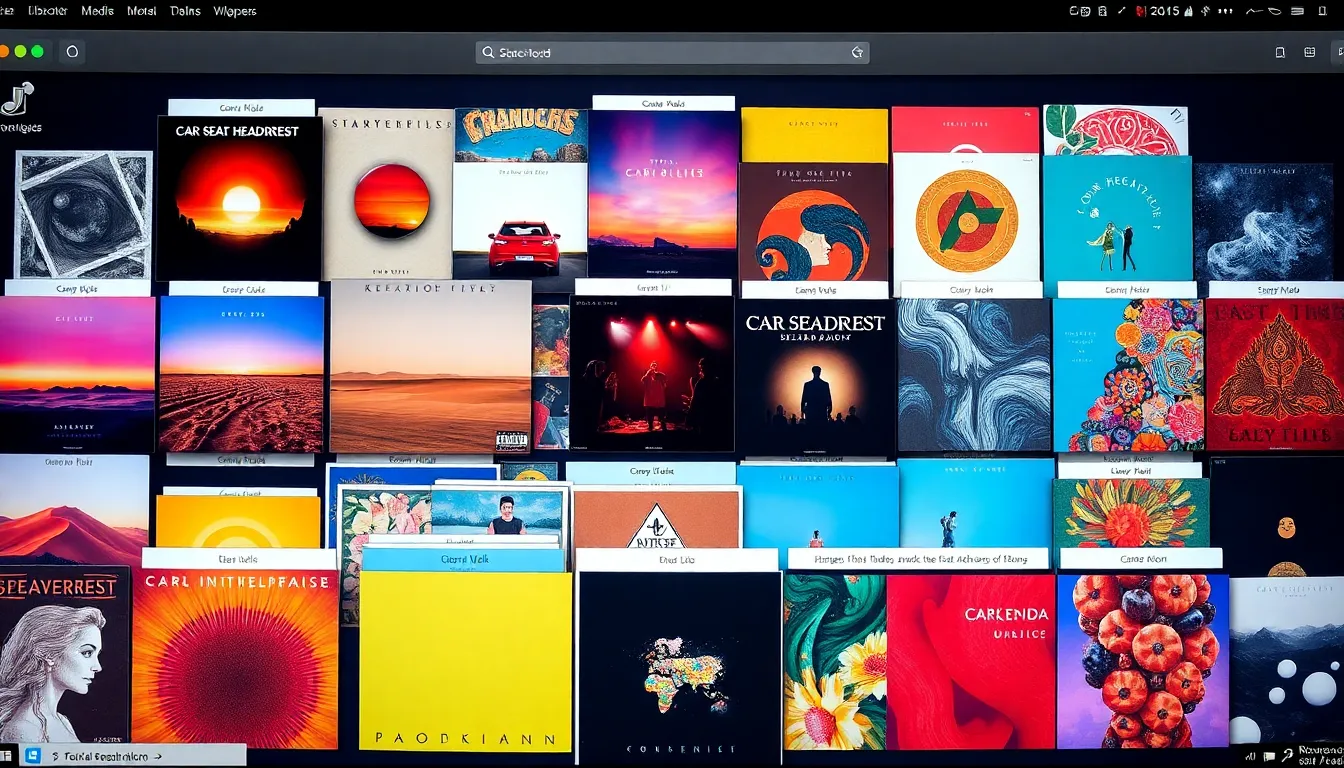
Task: Select the blue swirling waves album
Action: tap(974, 375)
